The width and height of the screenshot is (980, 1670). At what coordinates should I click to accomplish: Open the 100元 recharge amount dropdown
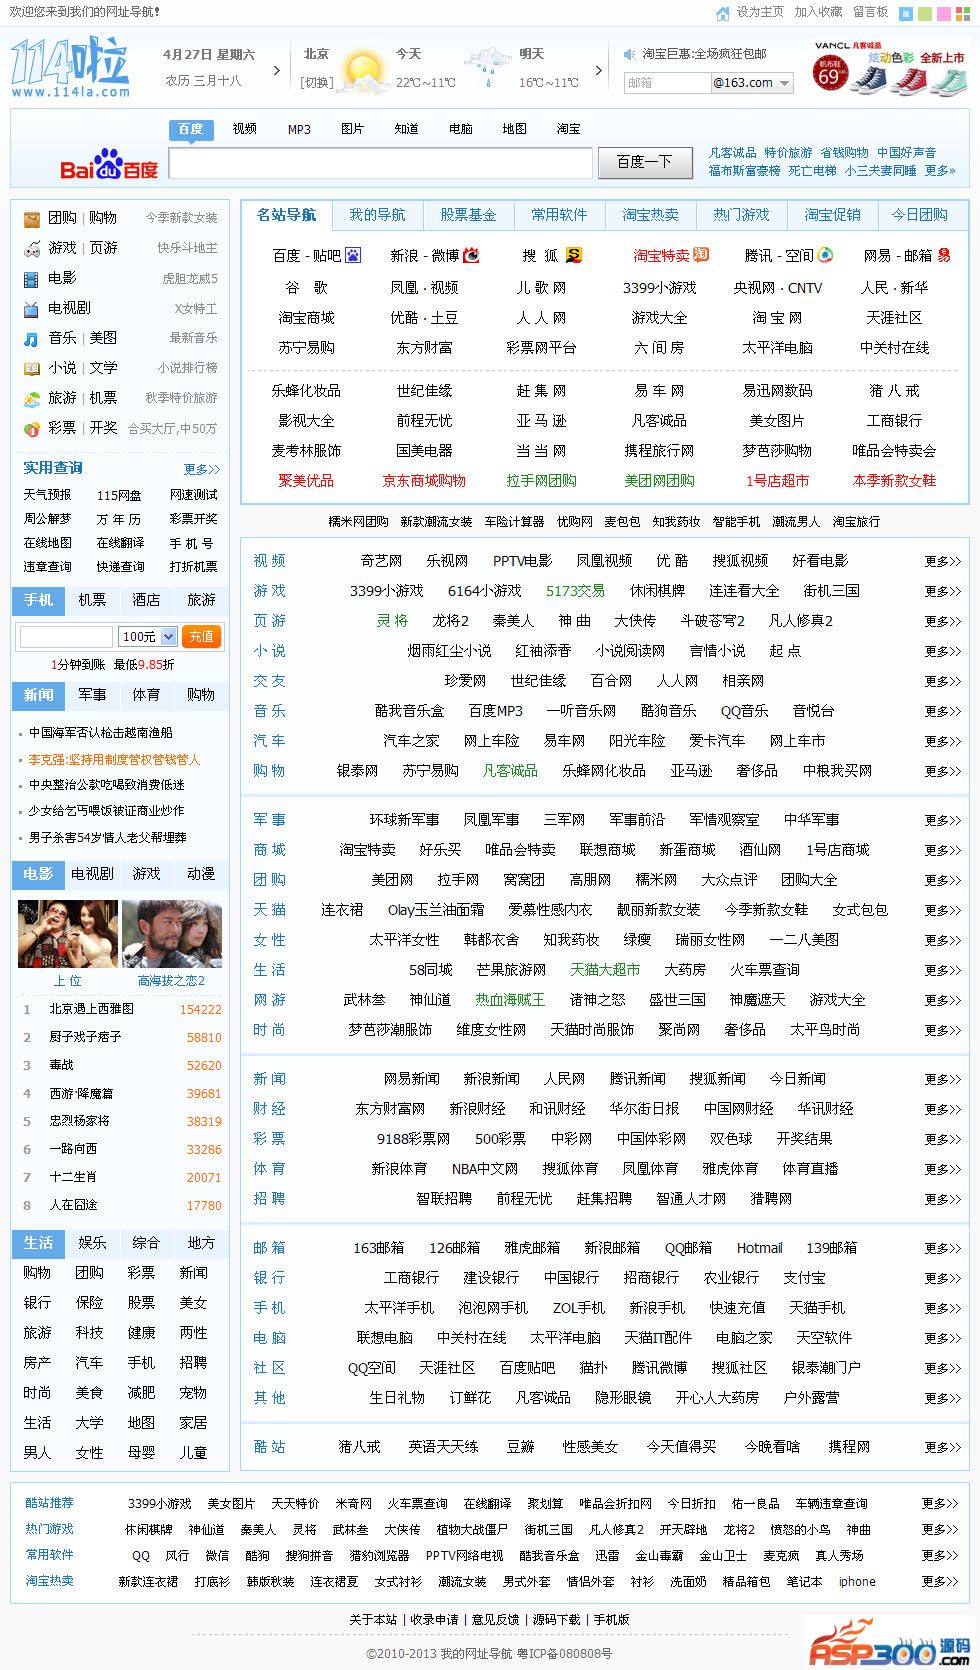pyautogui.click(x=148, y=636)
